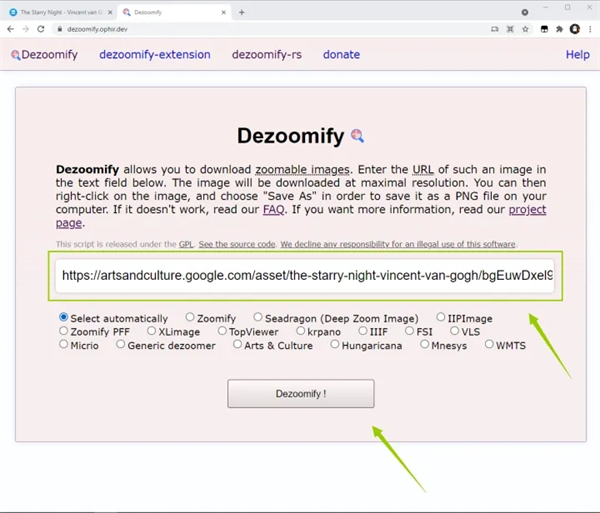Select the krpano radio option
Screen dimensions: 600x513
coord(301,331)
